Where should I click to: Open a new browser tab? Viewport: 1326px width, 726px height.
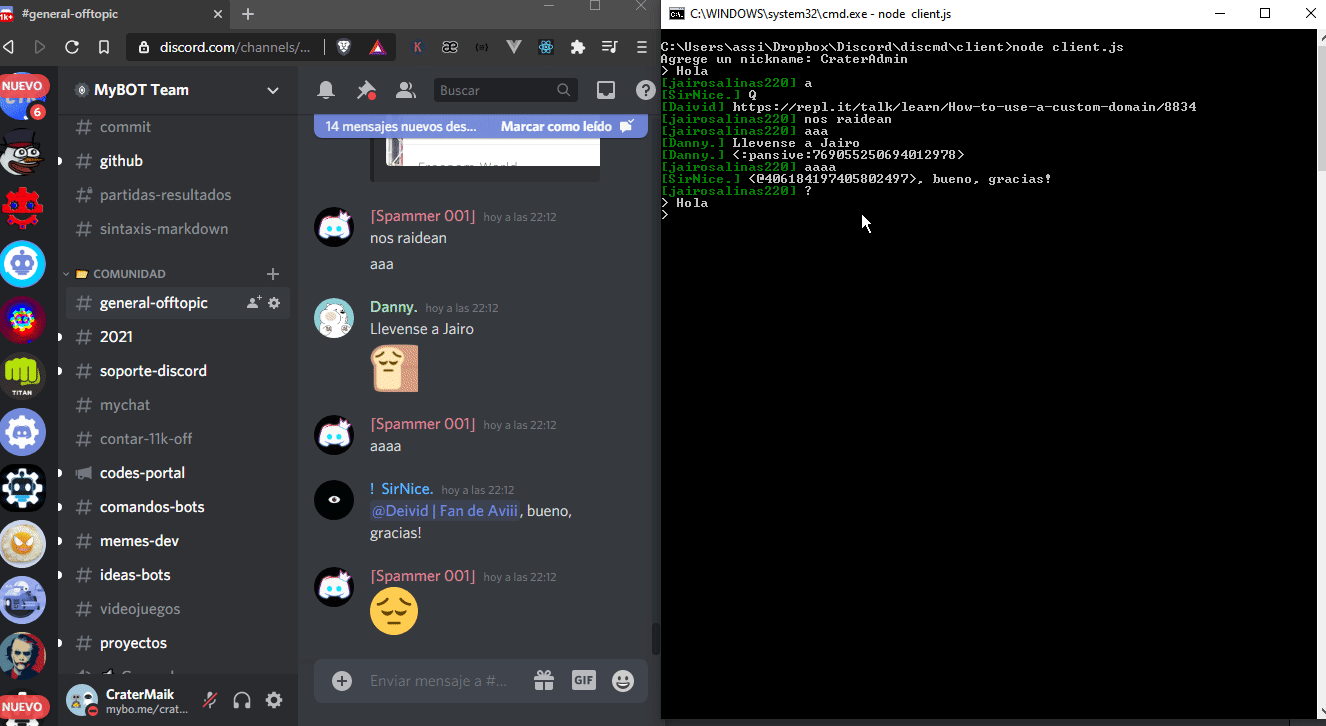click(248, 14)
